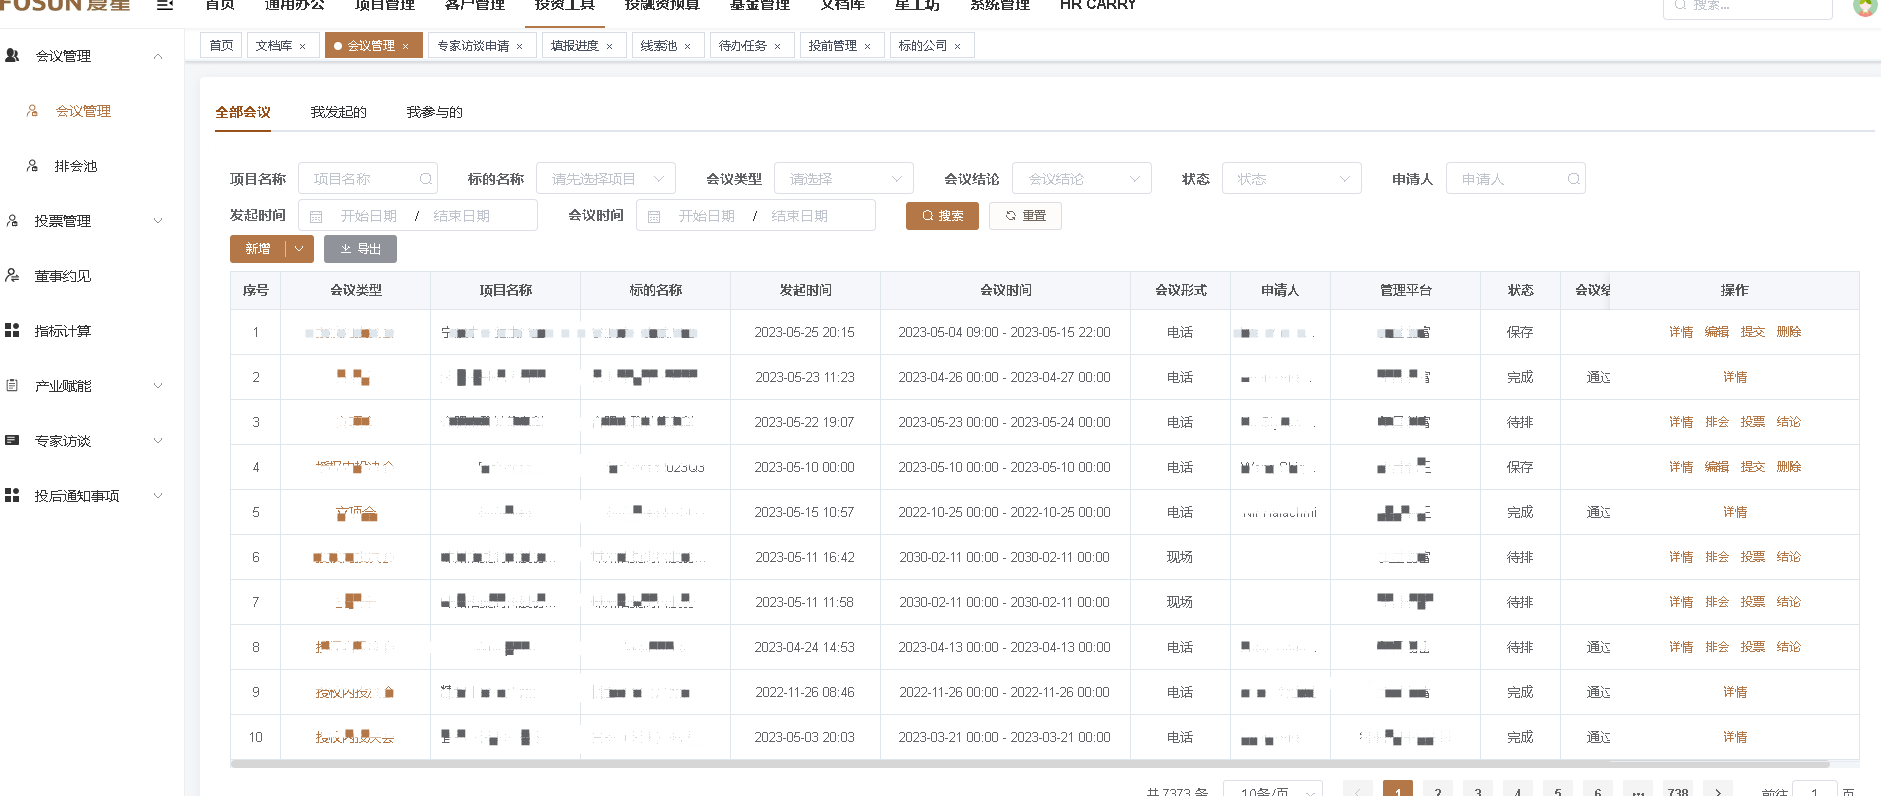Image resolution: width=1881 pixels, height=796 pixels.
Task: Close the 文档库 tab
Action: [x=302, y=46]
